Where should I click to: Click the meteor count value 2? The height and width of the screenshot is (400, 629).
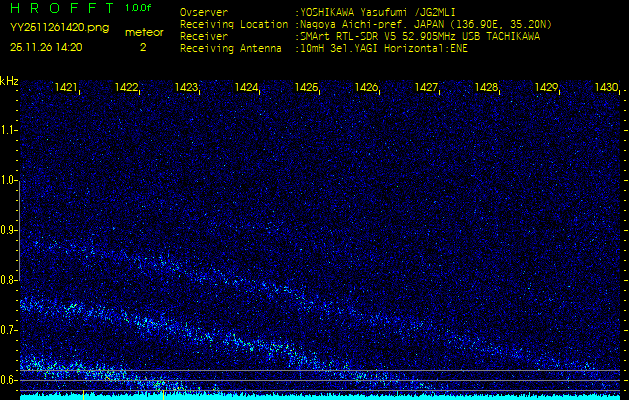pyautogui.click(x=142, y=46)
